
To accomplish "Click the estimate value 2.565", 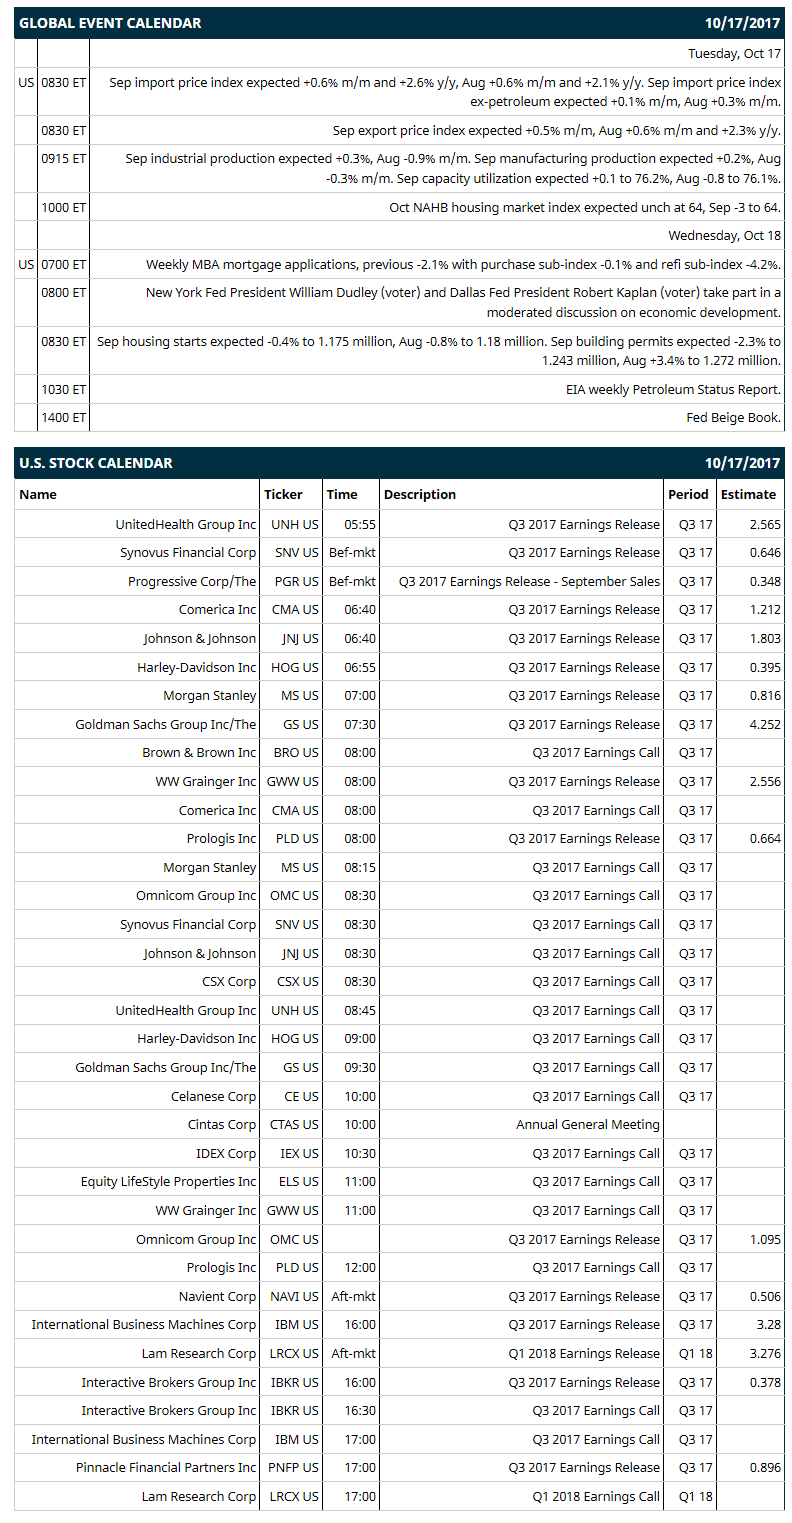I will (x=765, y=524).
